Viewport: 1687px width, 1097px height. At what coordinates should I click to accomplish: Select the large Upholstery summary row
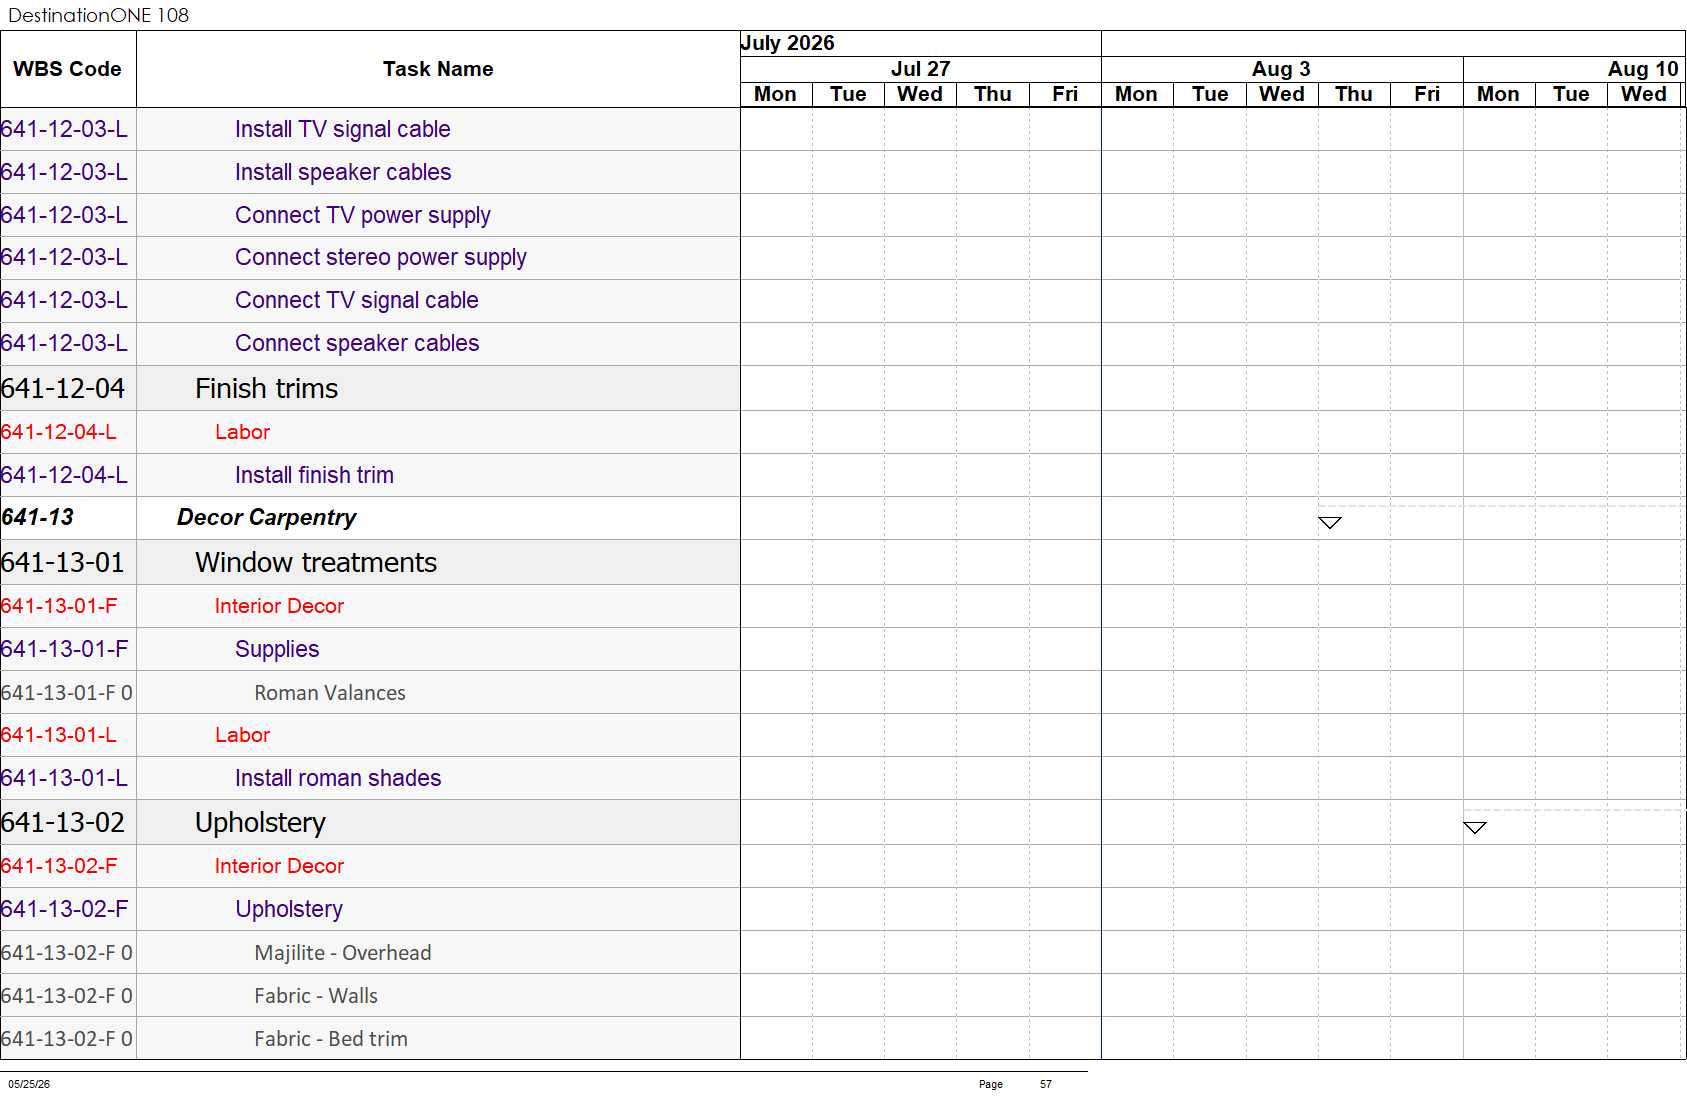tap(260, 822)
